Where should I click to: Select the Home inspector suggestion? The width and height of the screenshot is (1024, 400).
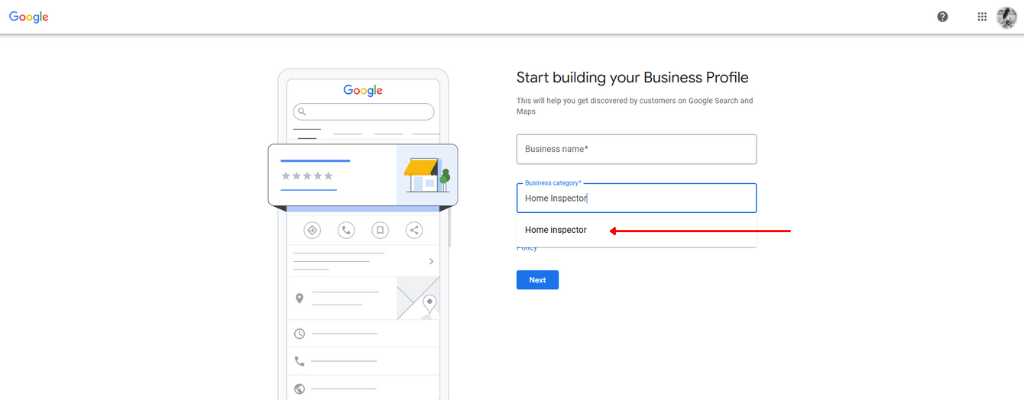[x=636, y=230]
